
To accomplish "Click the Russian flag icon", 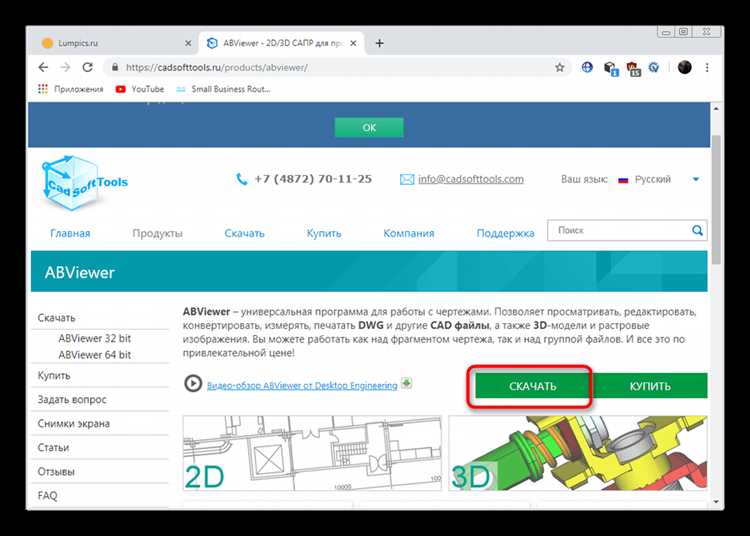I will 623,180.
